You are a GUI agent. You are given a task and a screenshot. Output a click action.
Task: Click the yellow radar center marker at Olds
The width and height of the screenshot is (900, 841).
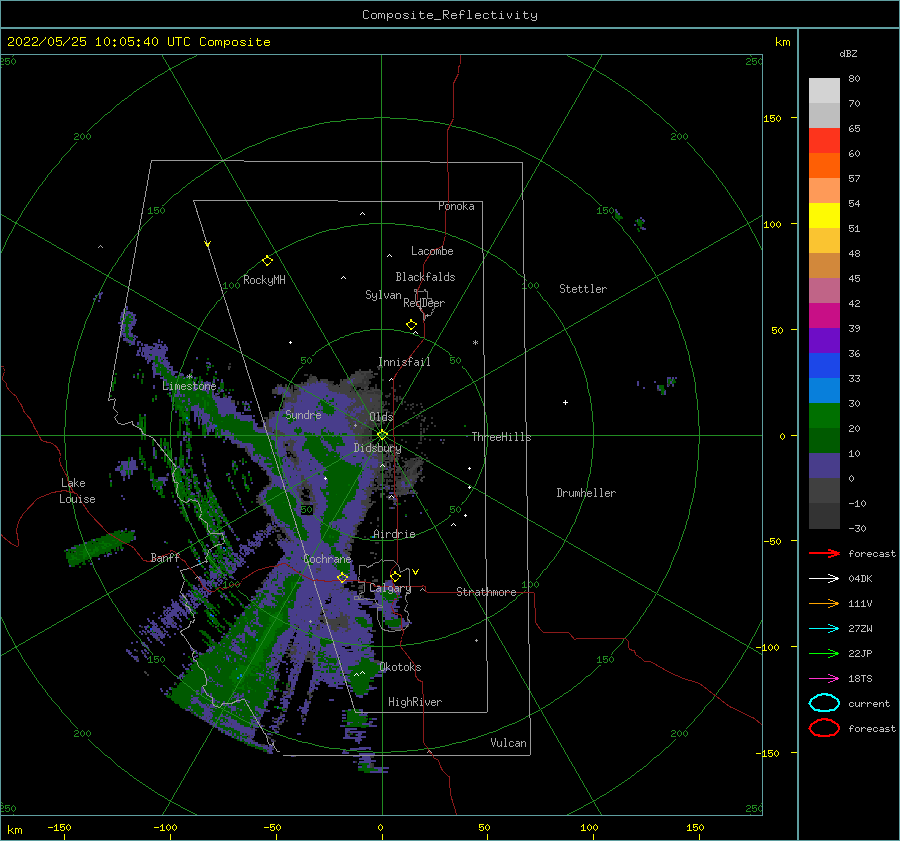tap(382, 435)
